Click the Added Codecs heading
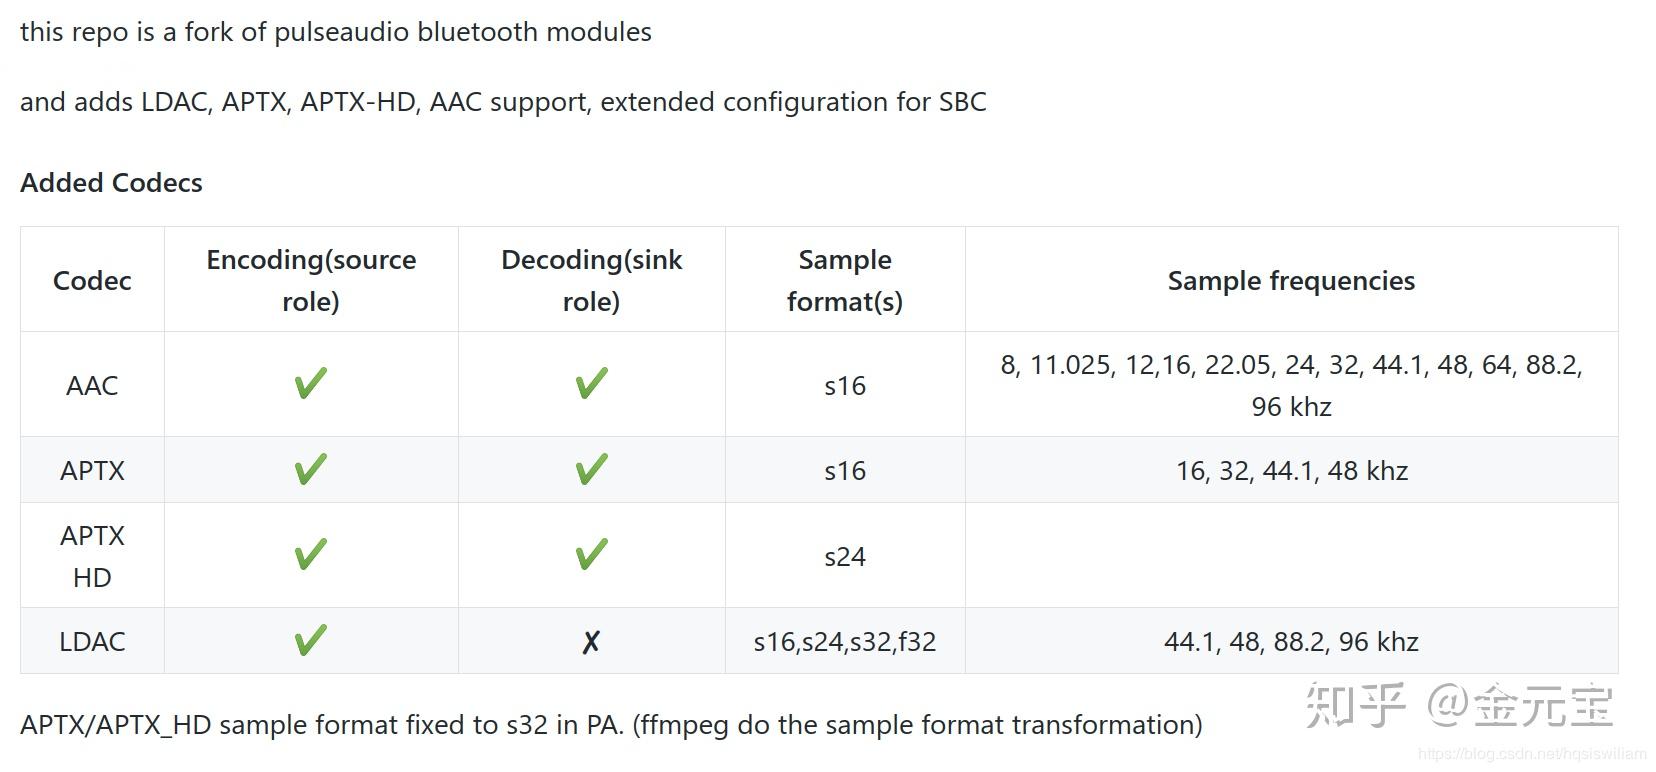Viewport: 1656px width, 772px height. [111, 182]
